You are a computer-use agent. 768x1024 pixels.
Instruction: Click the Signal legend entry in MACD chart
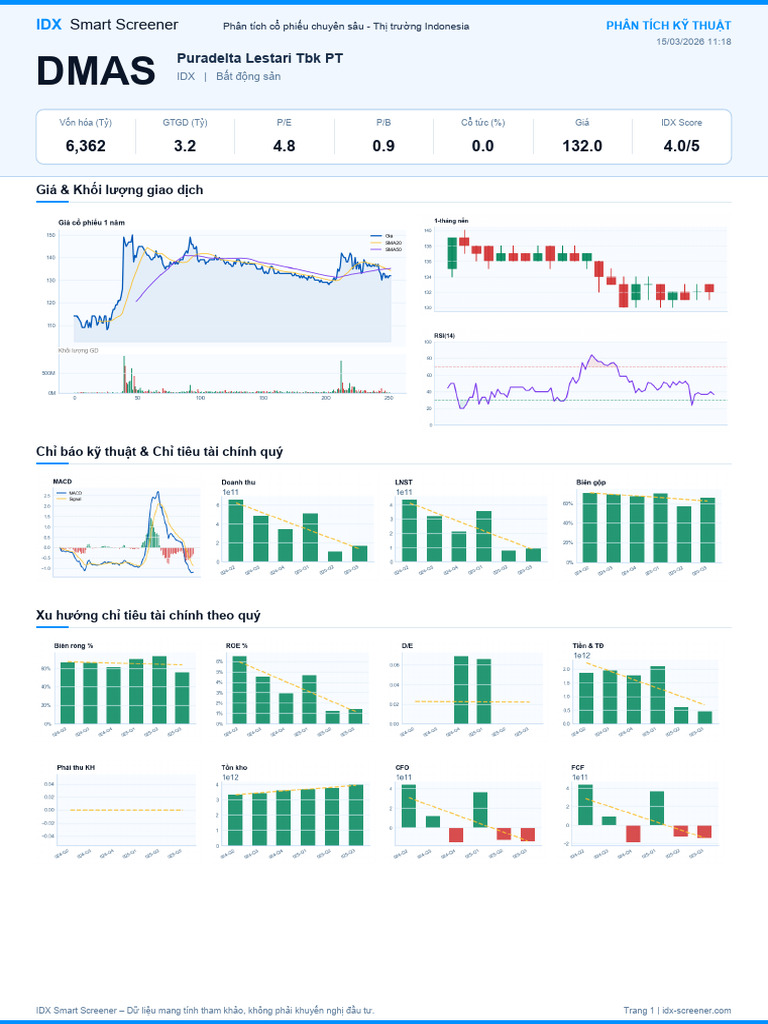click(x=68, y=499)
